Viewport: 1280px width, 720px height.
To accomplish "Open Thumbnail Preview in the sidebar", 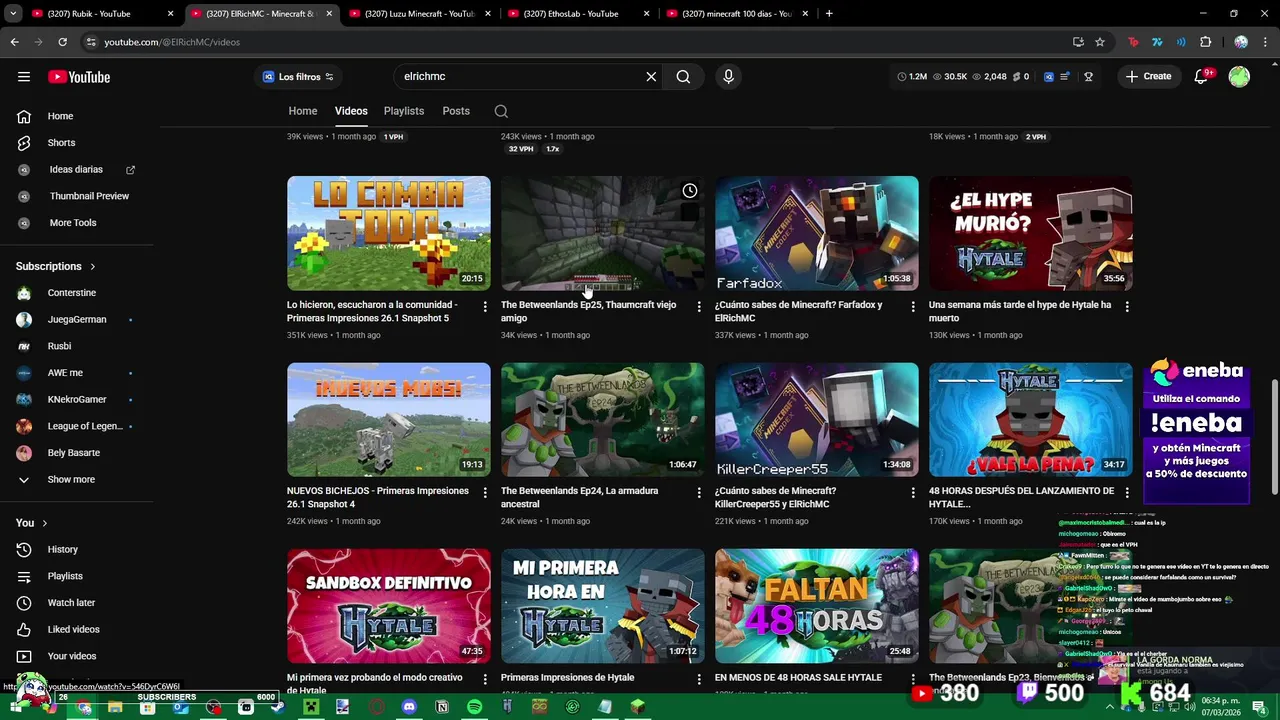I will click(x=89, y=196).
